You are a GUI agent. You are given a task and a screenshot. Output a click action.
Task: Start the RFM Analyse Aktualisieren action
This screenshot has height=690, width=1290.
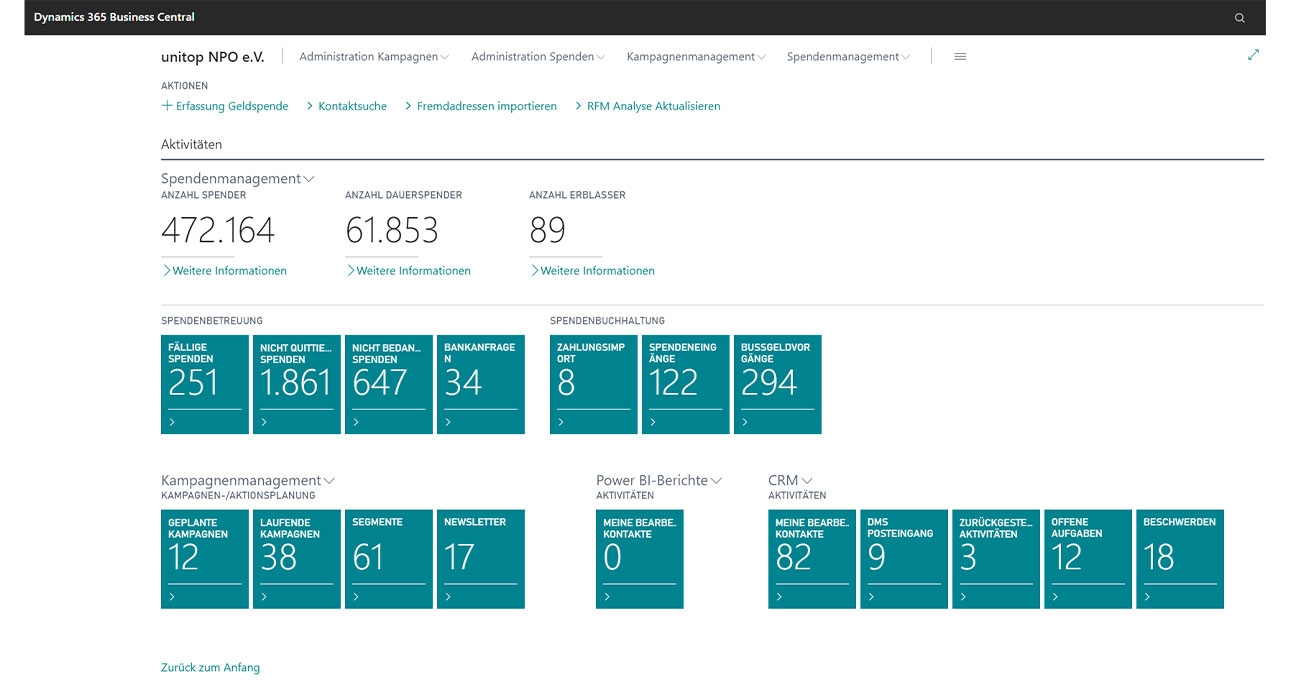click(655, 105)
